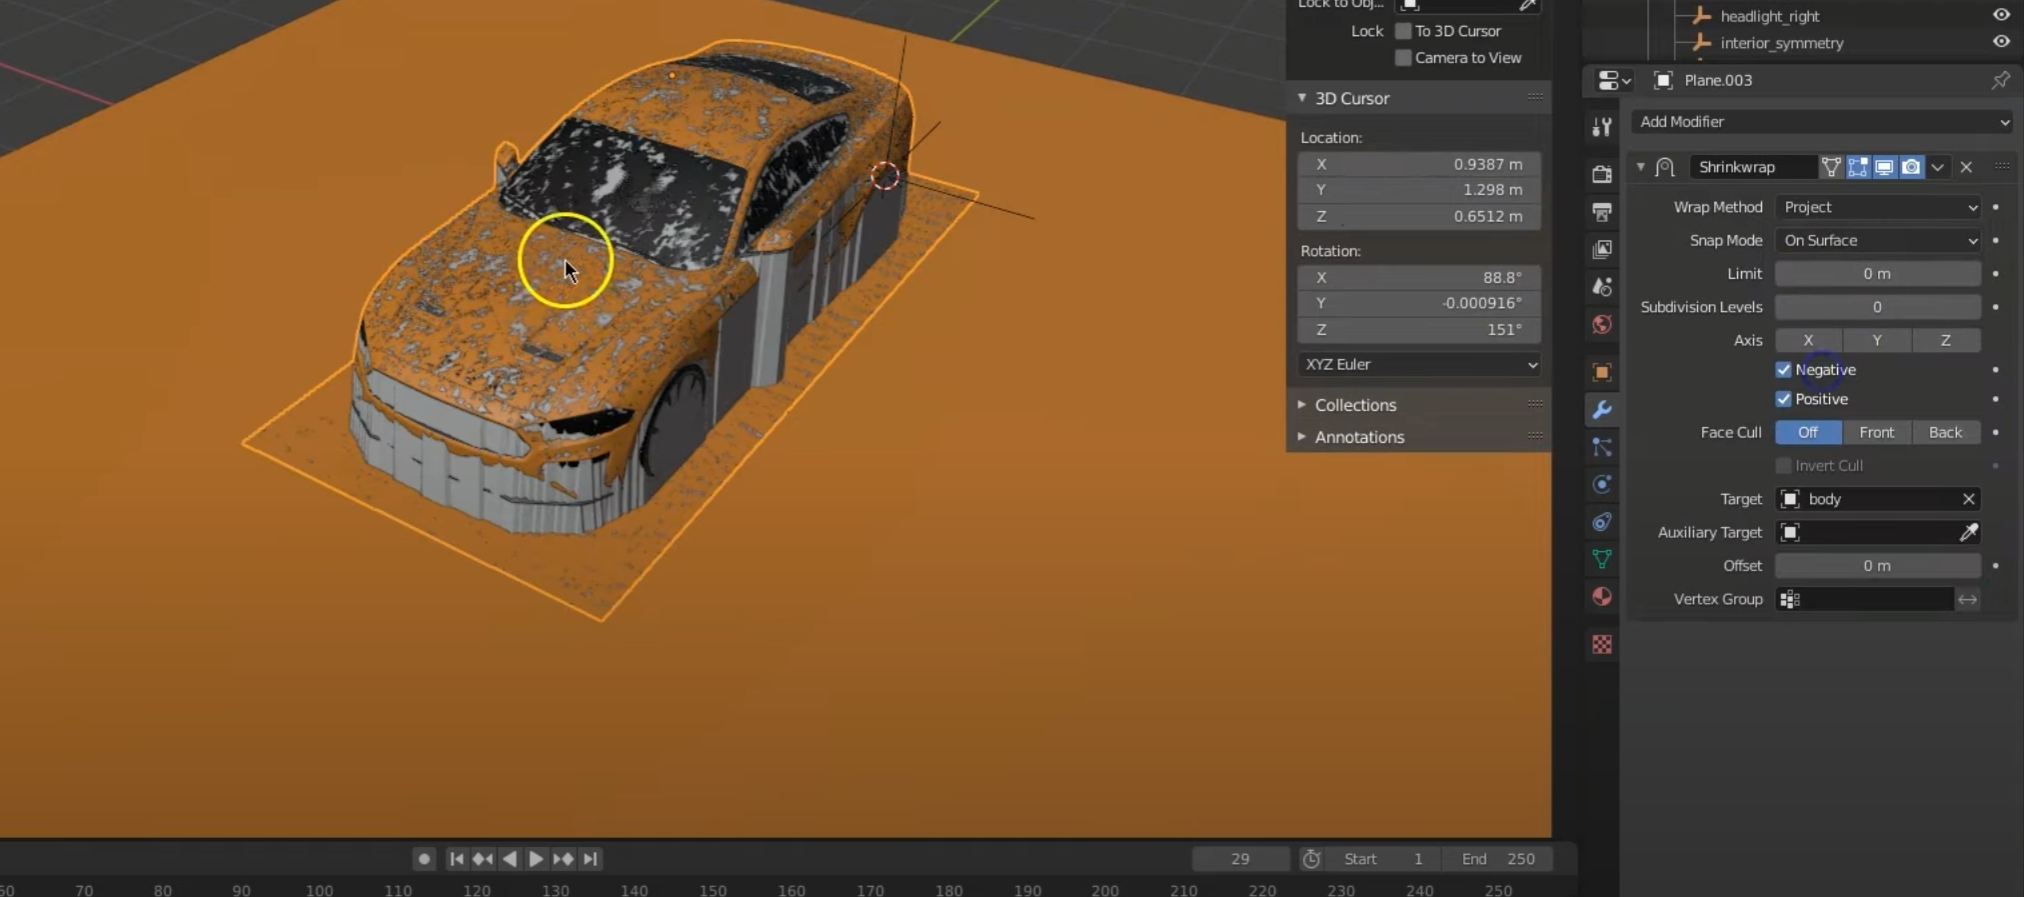
Task: Open the Material properties tab
Action: 1602,597
